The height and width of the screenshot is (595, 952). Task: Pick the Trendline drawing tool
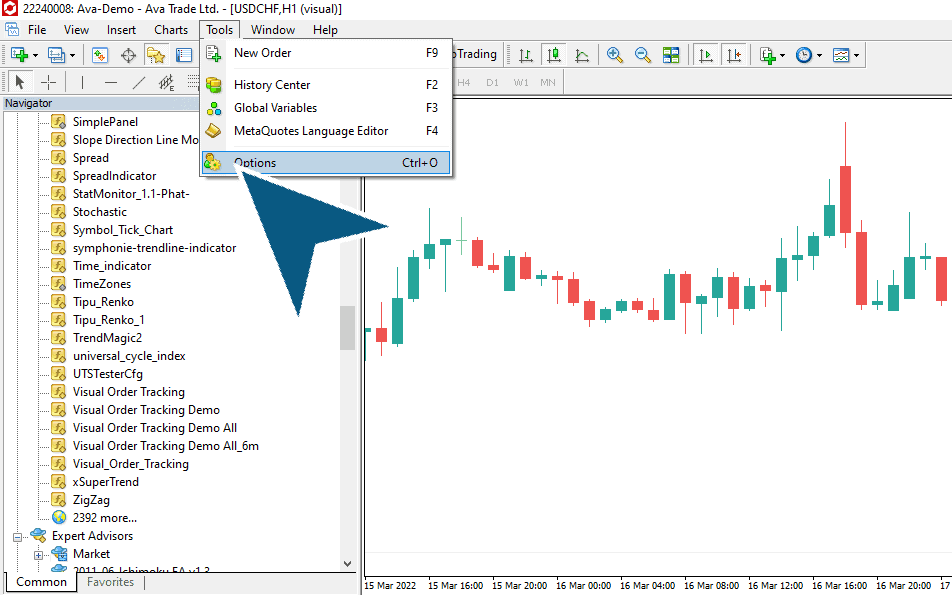(139, 82)
